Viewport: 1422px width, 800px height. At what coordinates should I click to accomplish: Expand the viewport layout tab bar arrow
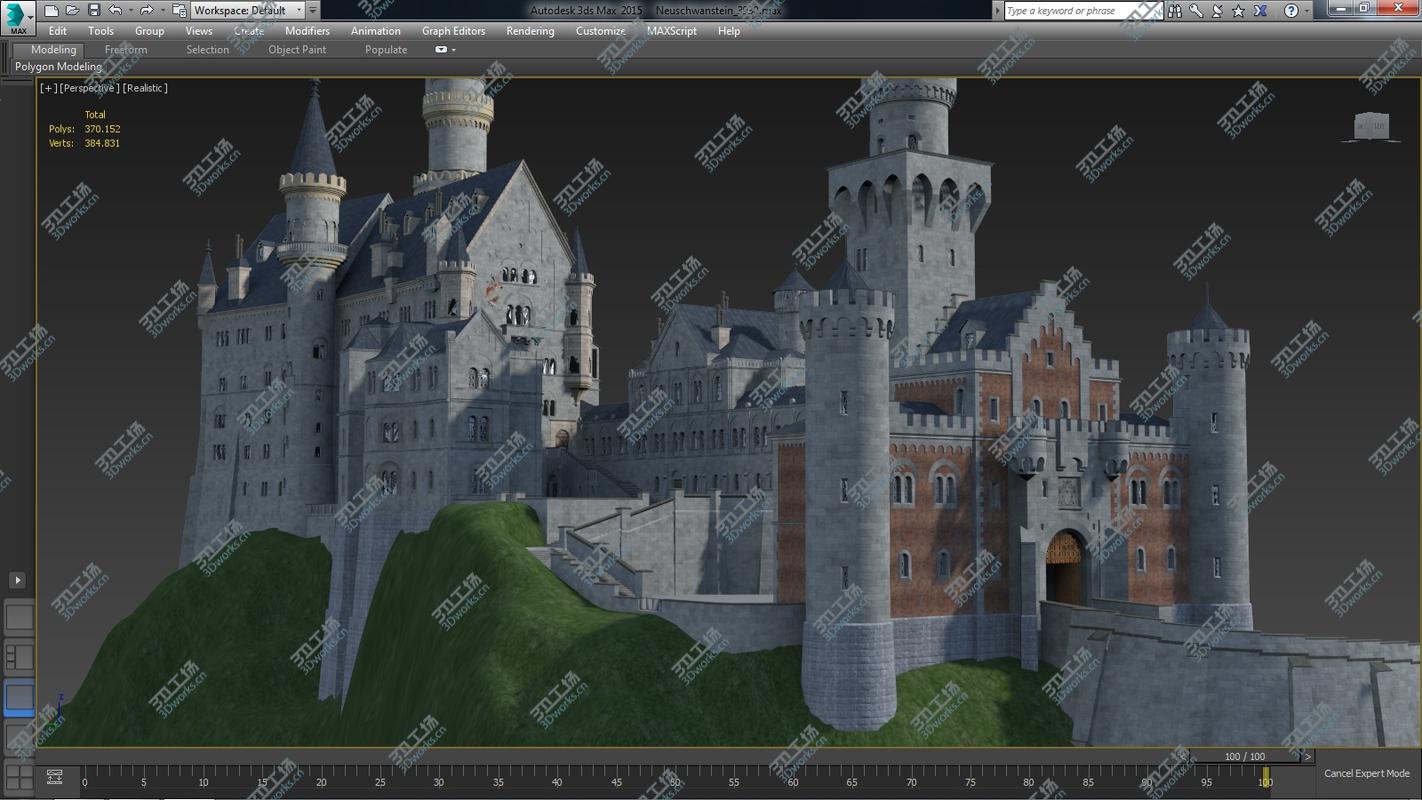17,580
